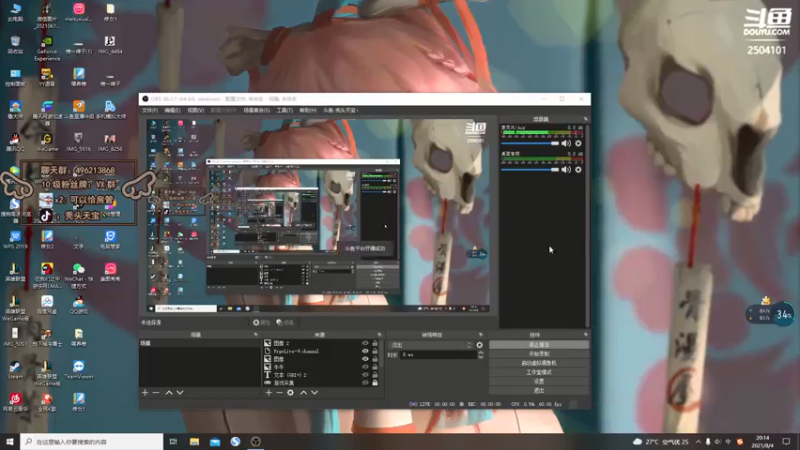Image resolution: width=800 pixels, height=450 pixels.
Task: Open OBS 设置 from controls panel
Action: click(539, 382)
